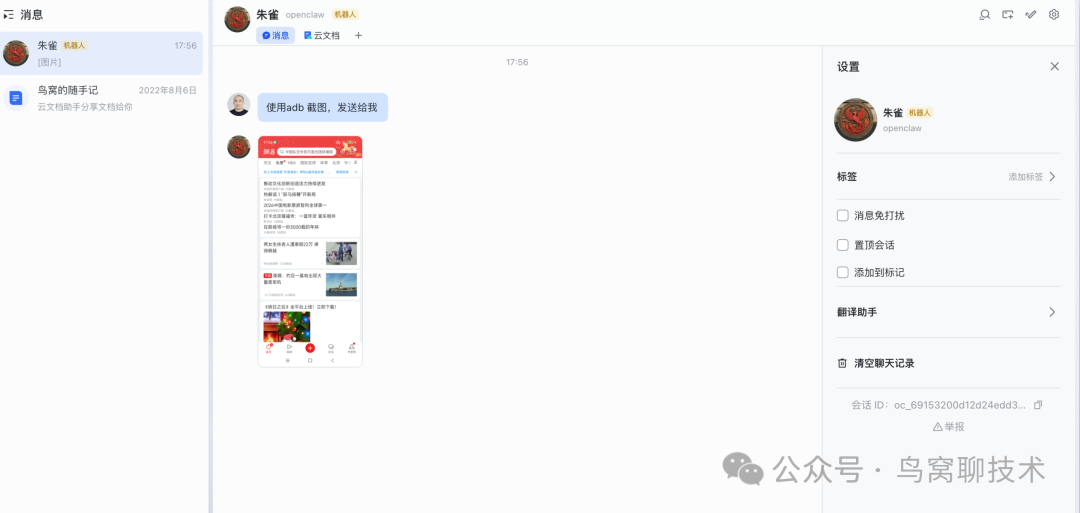Expand 添加标签 chevron
Image resolution: width=1080 pixels, height=513 pixels.
coord(1052,176)
